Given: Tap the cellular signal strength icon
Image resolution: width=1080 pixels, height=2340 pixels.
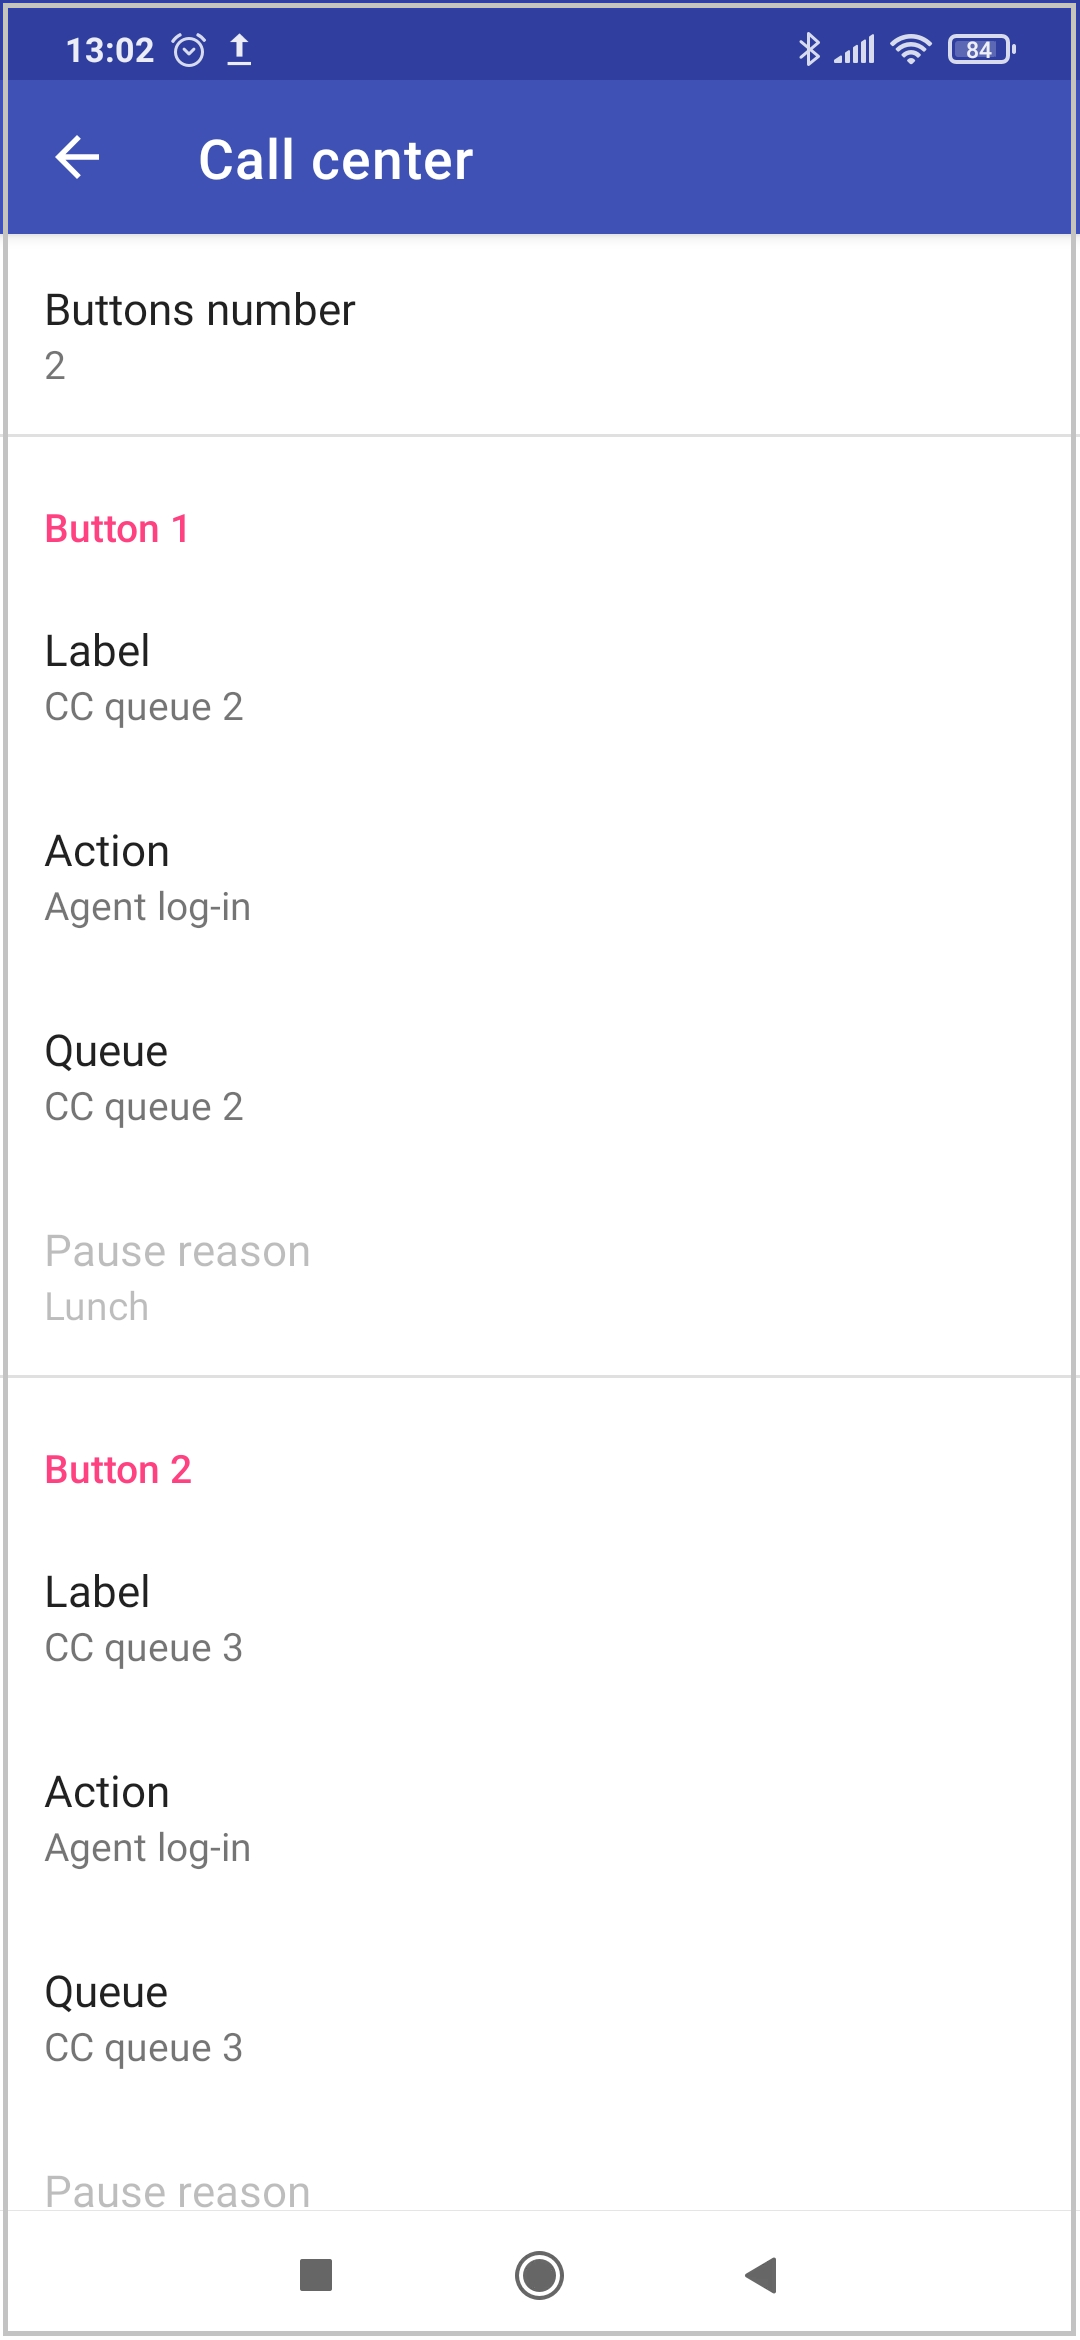Looking at the screenshot, I should pos(855,49).
